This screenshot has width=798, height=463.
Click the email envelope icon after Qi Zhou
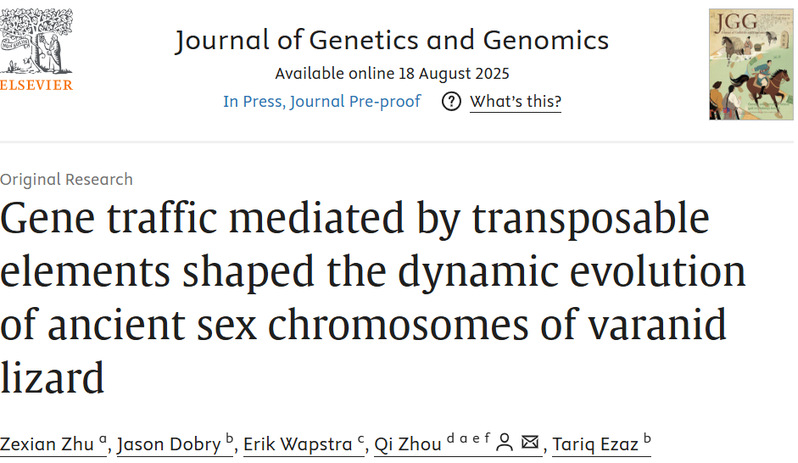530,442
